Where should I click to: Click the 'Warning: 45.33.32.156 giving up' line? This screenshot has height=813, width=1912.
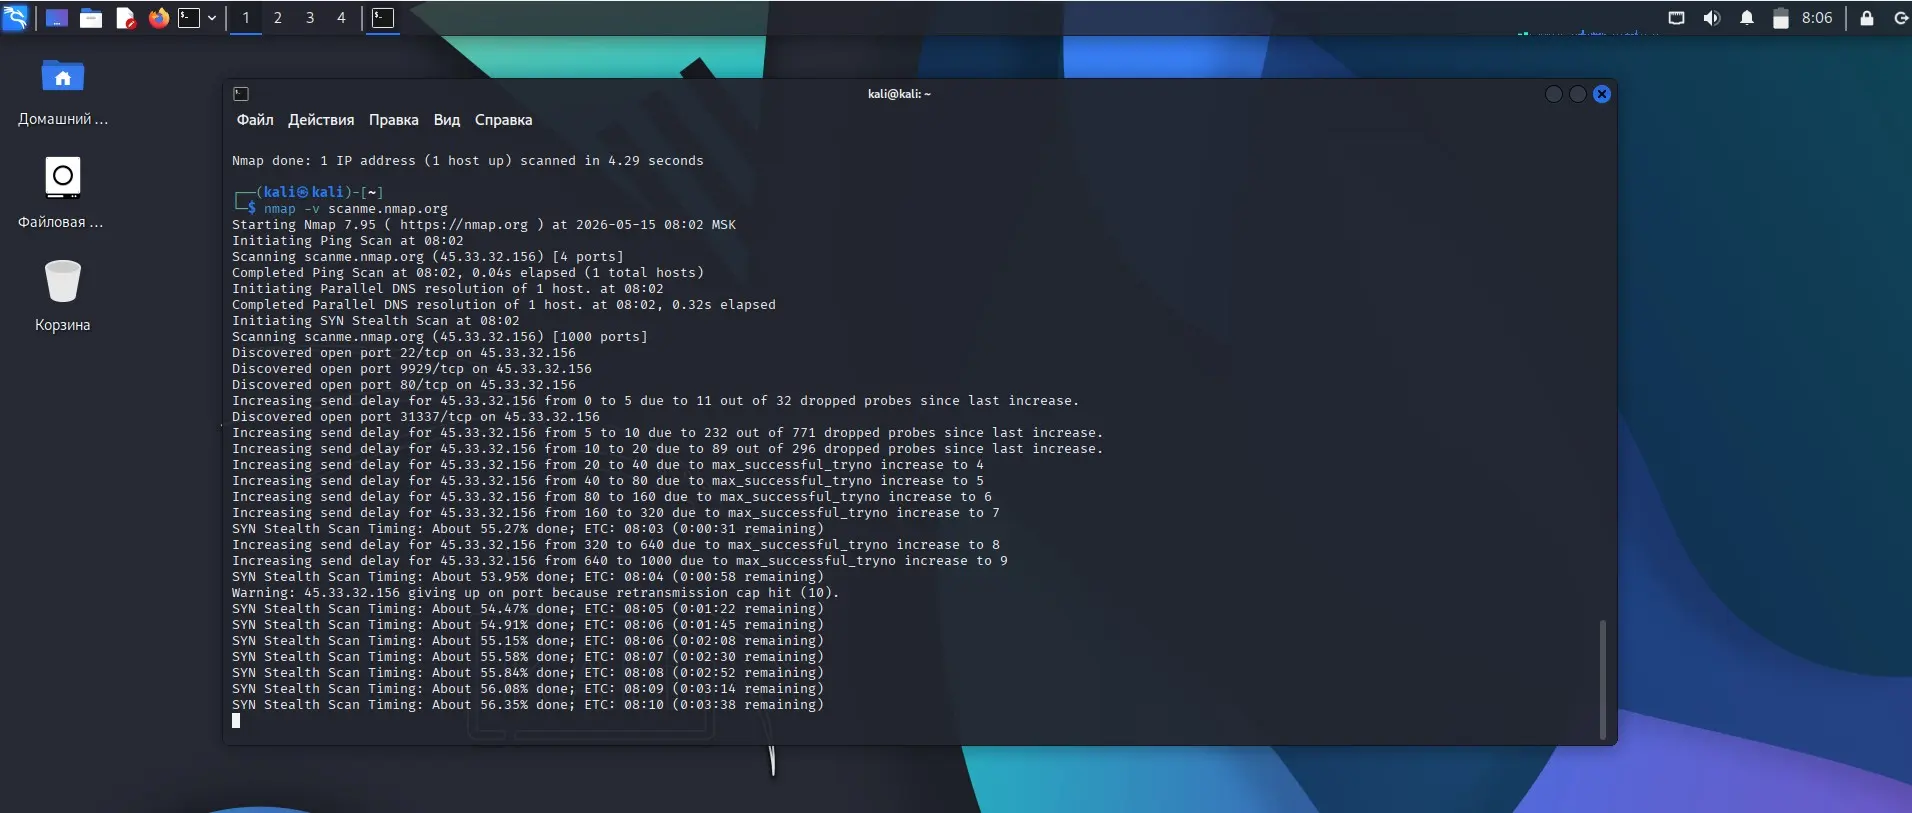coord(536,593)
